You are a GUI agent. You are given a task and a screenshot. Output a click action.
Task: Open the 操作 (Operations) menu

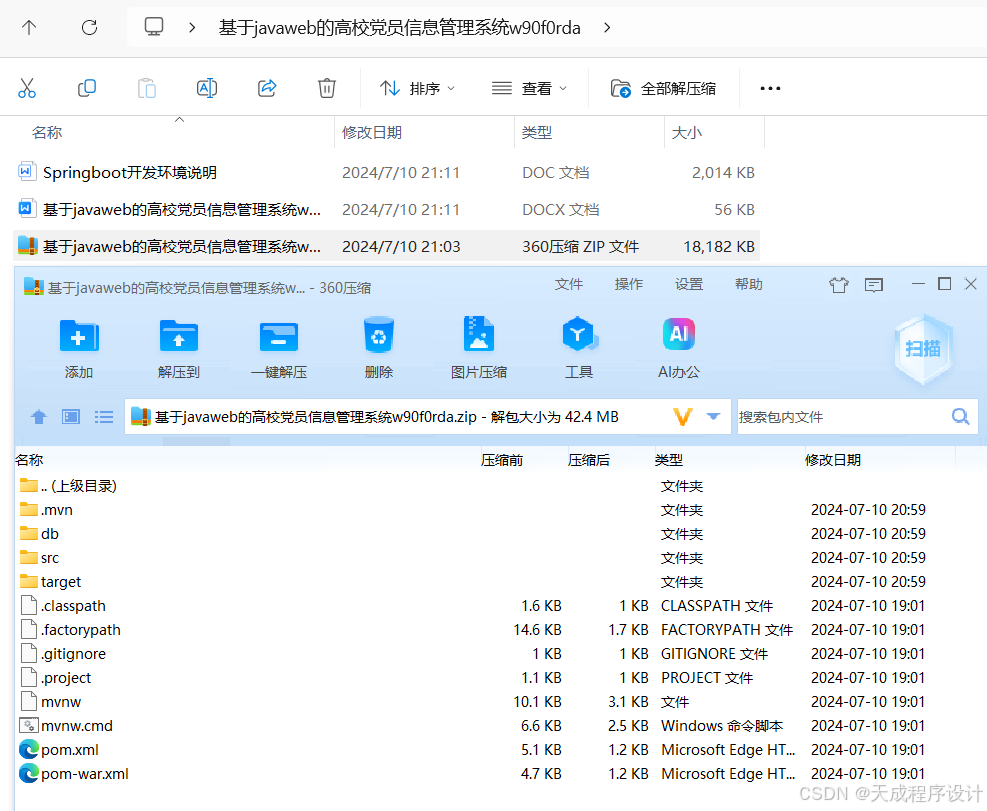[628, 284]
